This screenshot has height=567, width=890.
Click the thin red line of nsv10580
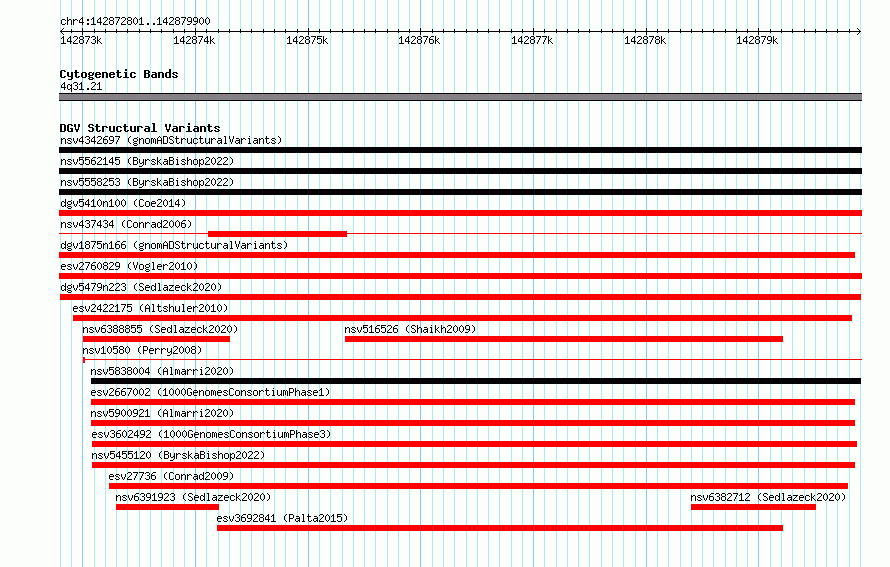click(472, 360)
